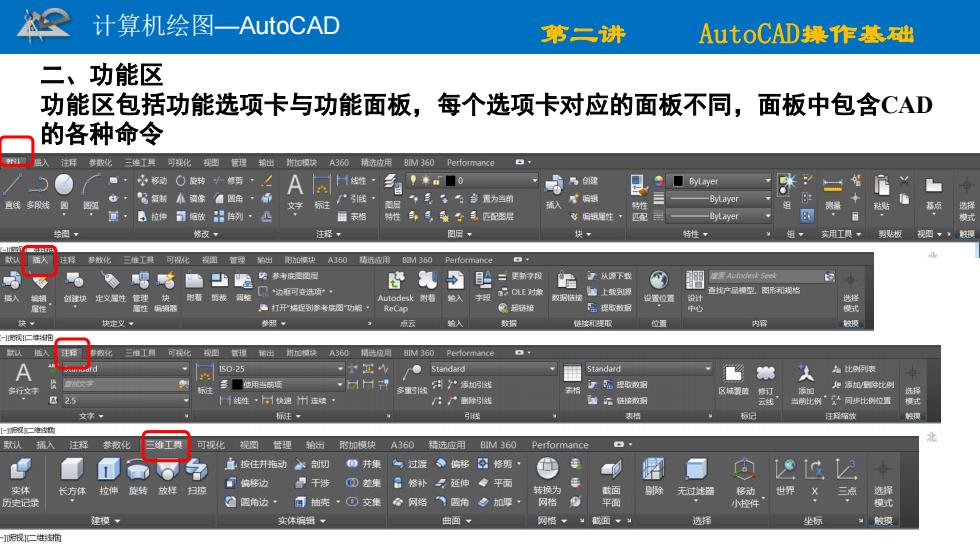The height and width of the screenshot is (551, 980).
Task: Open the ByLayer object color dropdown
Action: pyautogui.click(x=721, y=181)
